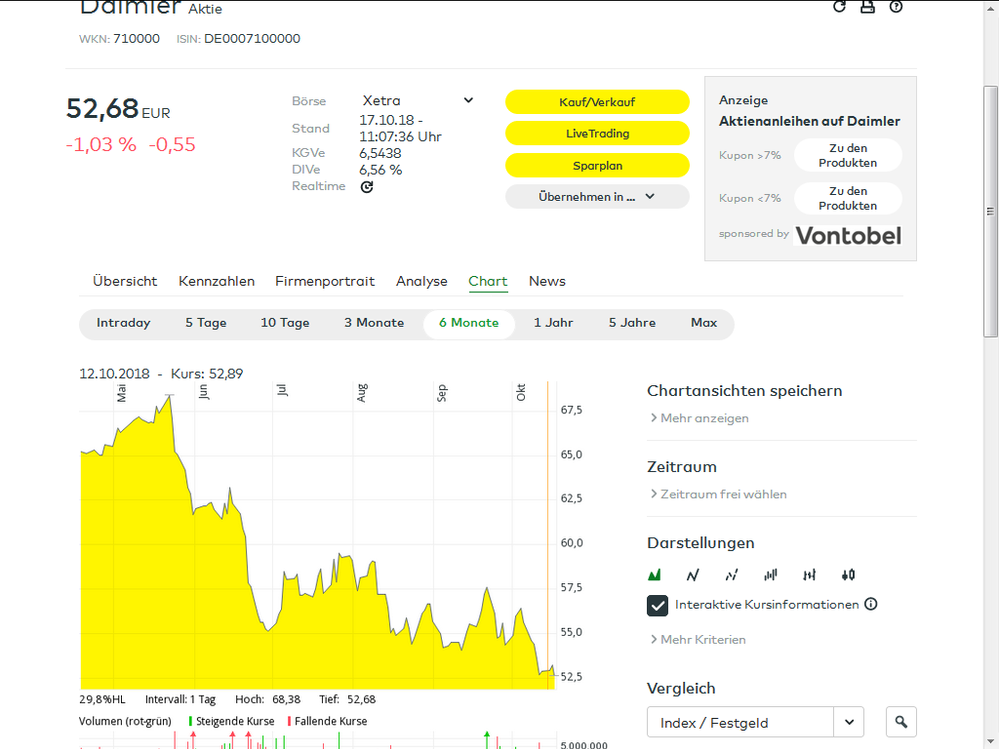Select the mountain area chart style

click(655, 575)
